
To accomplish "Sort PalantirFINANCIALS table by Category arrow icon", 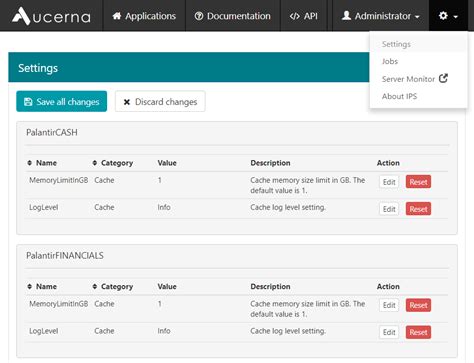I will (x=95, y=286).
